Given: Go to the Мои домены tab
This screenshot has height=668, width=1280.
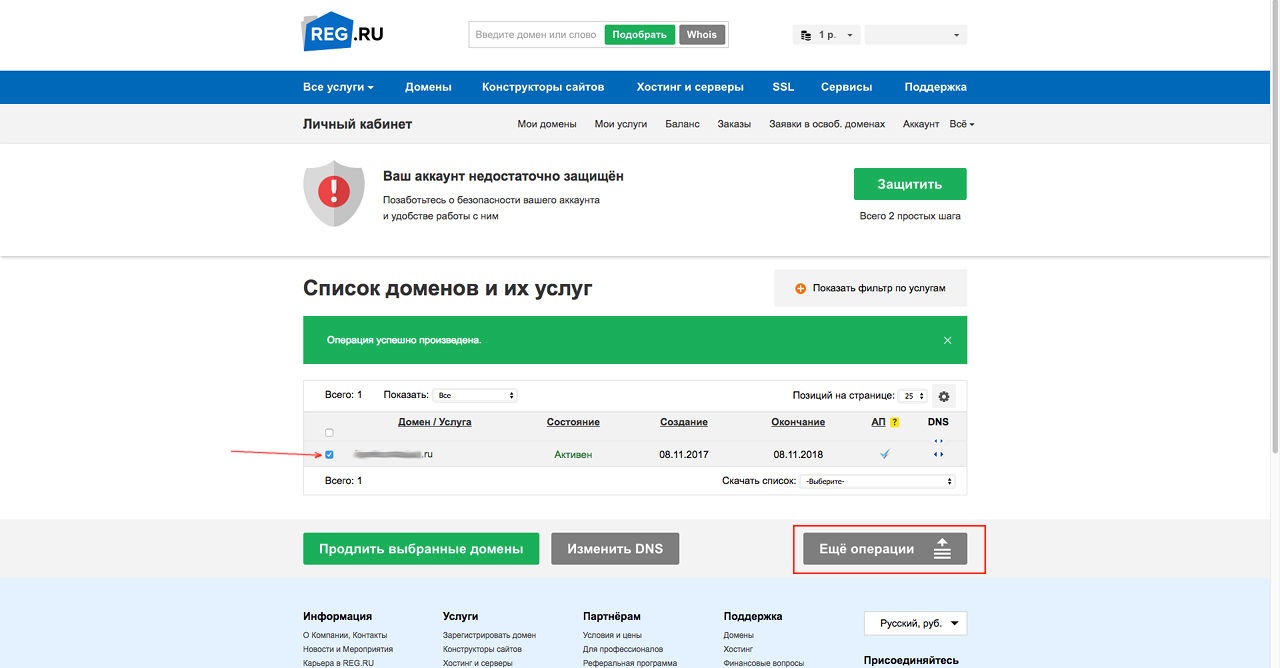Looking at the screenshot, I should (x=547, y=124).
